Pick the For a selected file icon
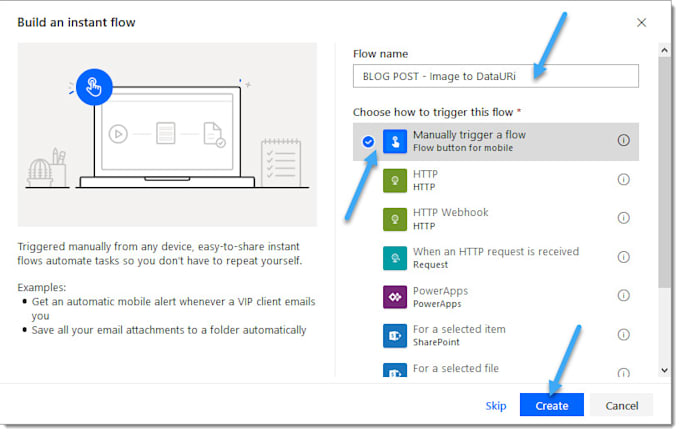The height and width of the screenshot is (433, 680). (395, 370)
